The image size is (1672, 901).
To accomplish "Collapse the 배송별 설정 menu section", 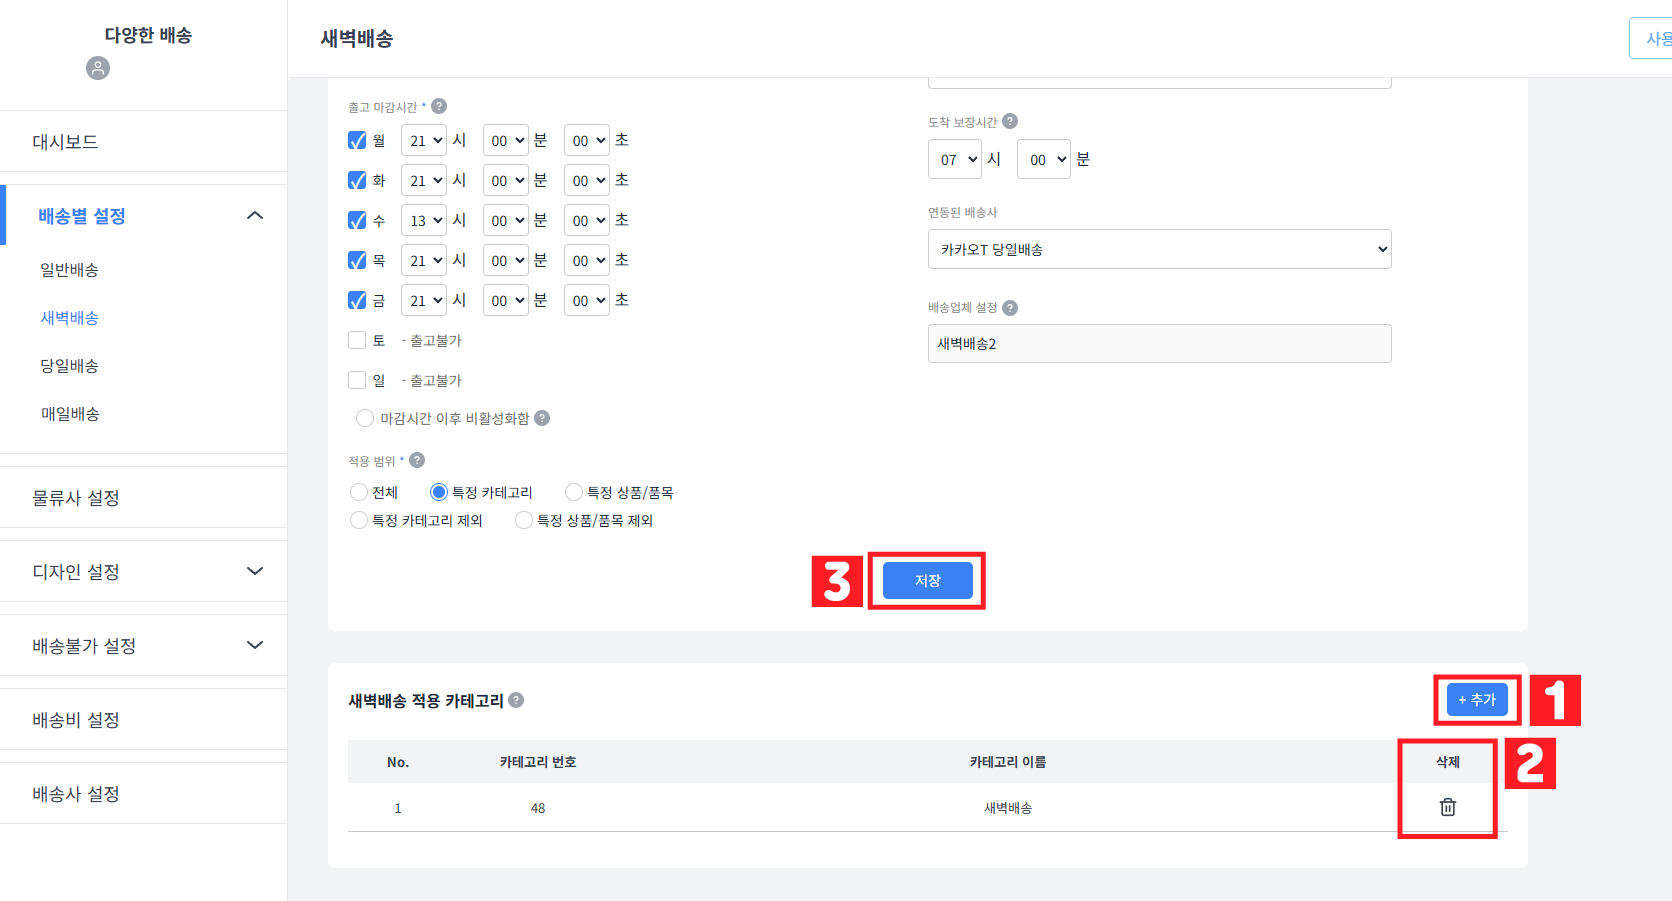I will coord(255,215).
